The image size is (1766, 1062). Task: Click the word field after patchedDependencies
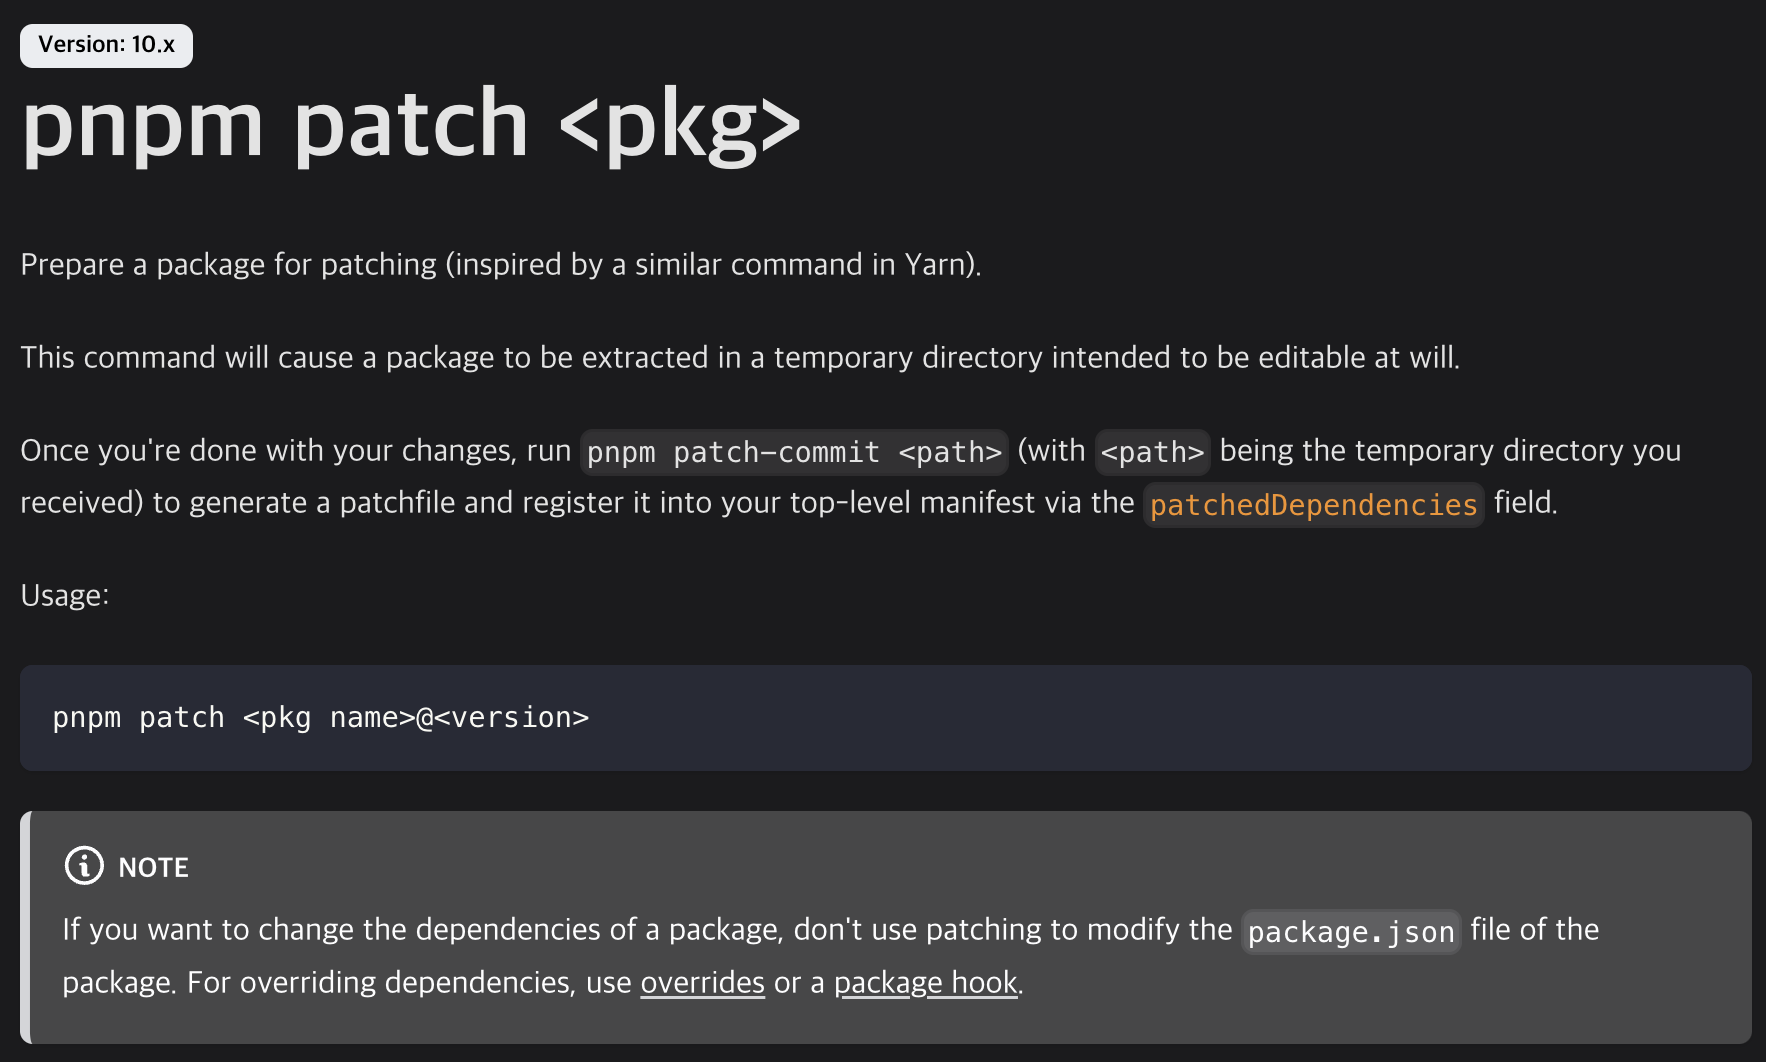(x=1525, y=503)
